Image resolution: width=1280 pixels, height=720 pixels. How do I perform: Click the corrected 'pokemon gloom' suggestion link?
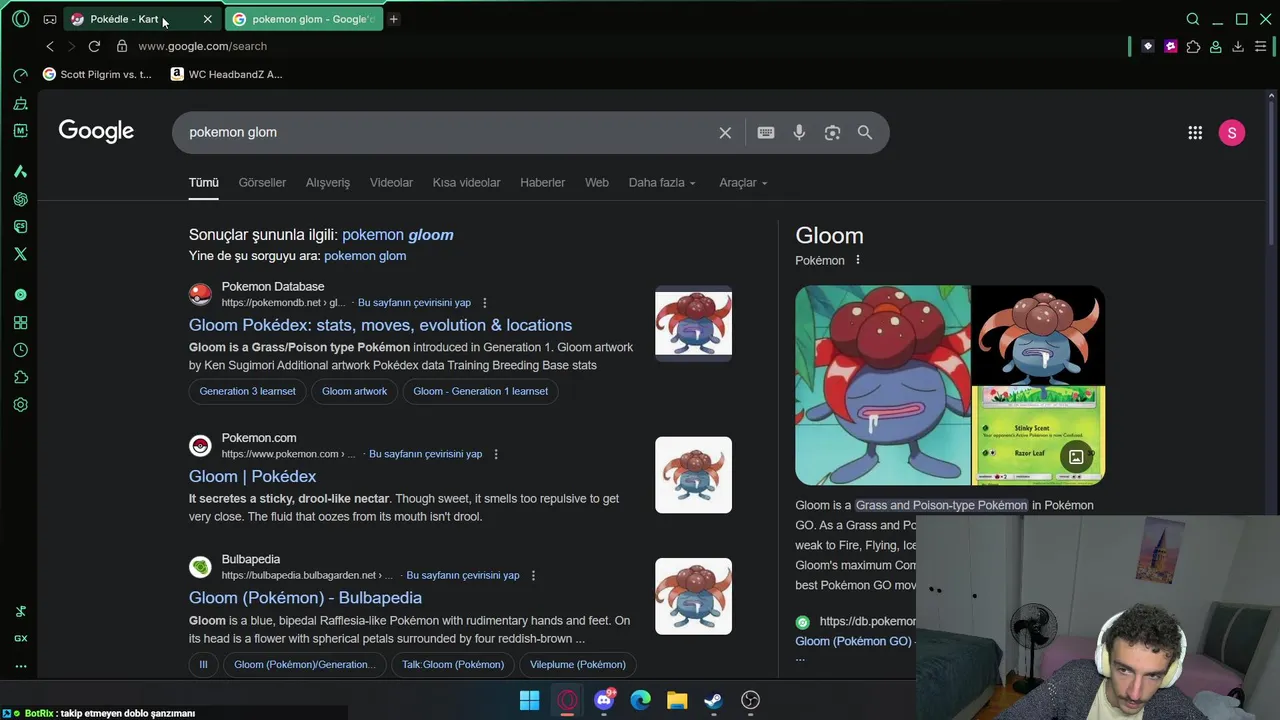[398, 235]
